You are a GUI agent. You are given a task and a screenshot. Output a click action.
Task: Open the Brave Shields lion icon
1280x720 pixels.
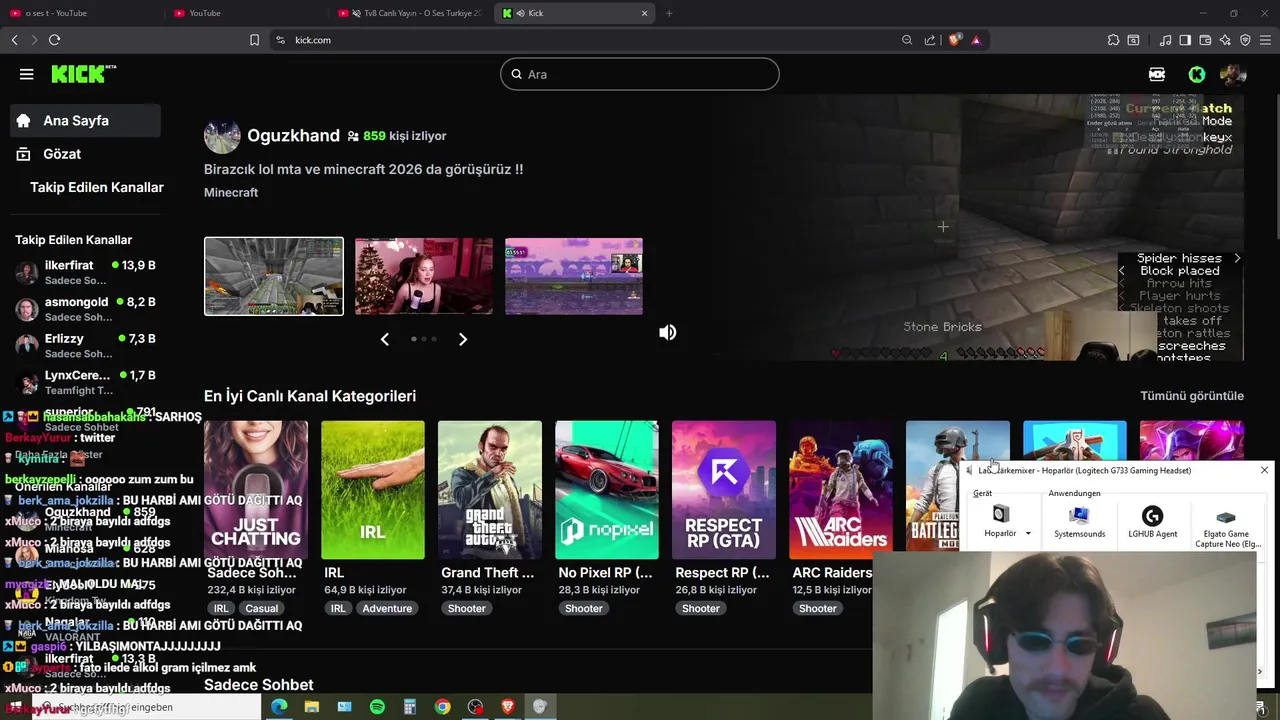point(954,40)
